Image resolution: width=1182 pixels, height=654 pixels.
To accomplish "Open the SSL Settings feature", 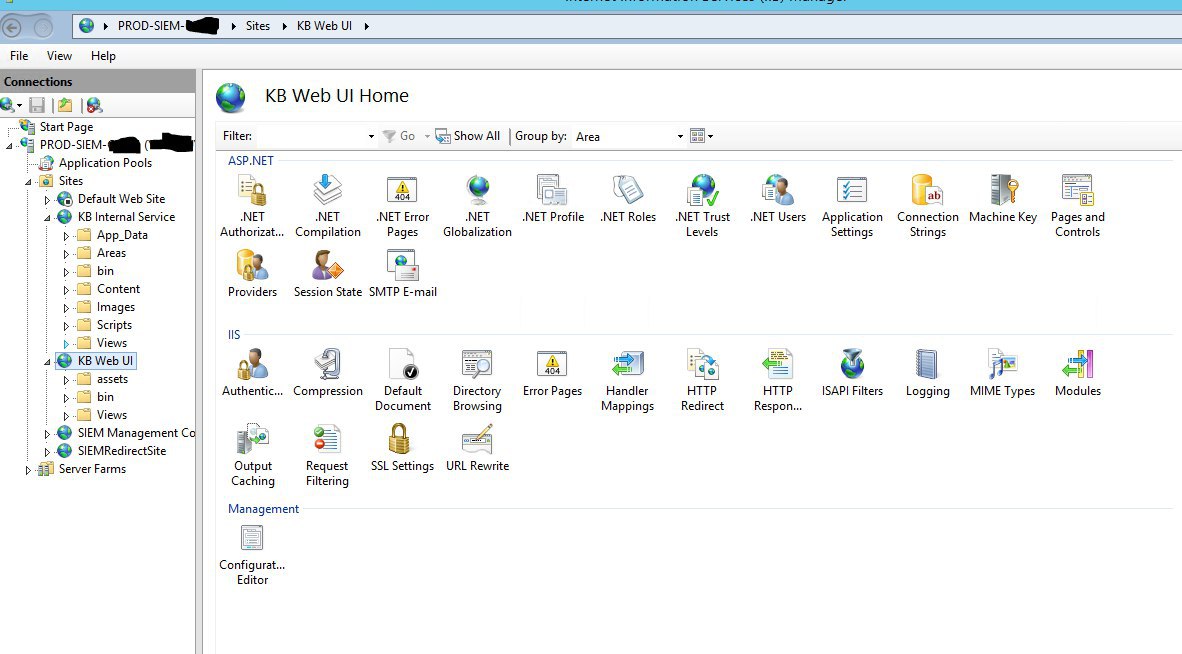I will coord(403,448).
